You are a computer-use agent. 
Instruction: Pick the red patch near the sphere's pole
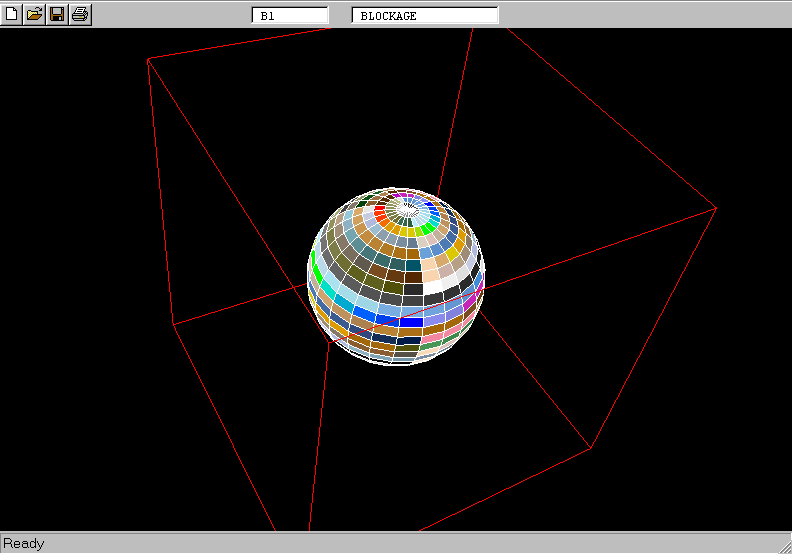[380, 216]
